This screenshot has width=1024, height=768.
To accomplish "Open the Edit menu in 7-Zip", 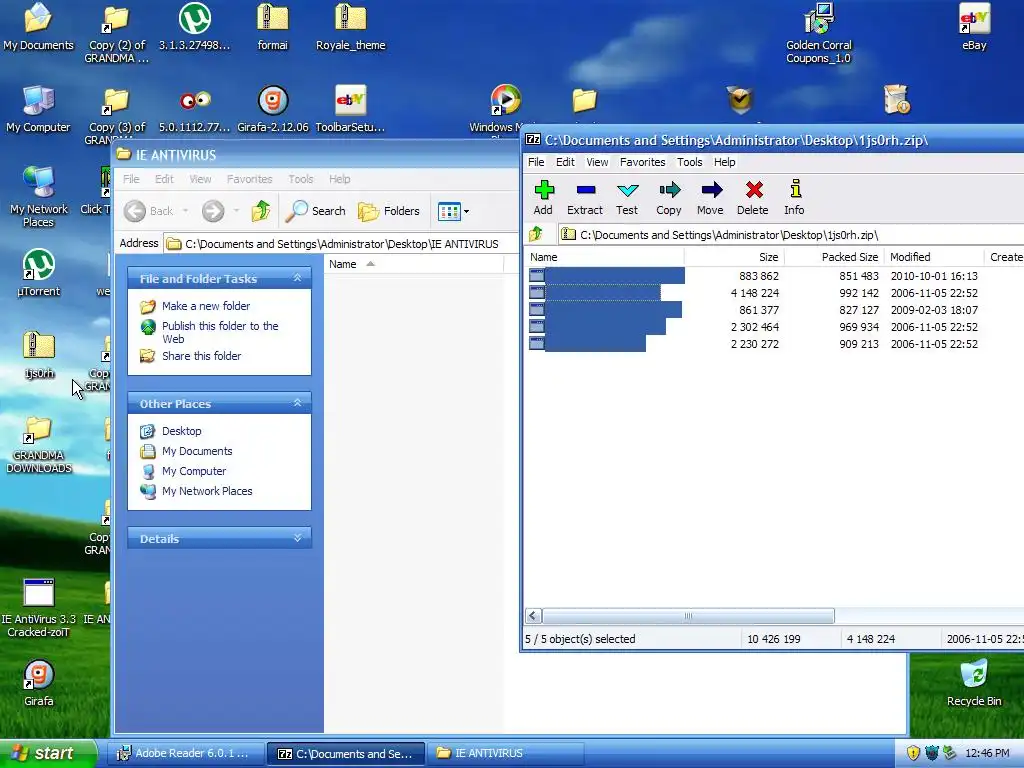I will (x=565, y=162).
